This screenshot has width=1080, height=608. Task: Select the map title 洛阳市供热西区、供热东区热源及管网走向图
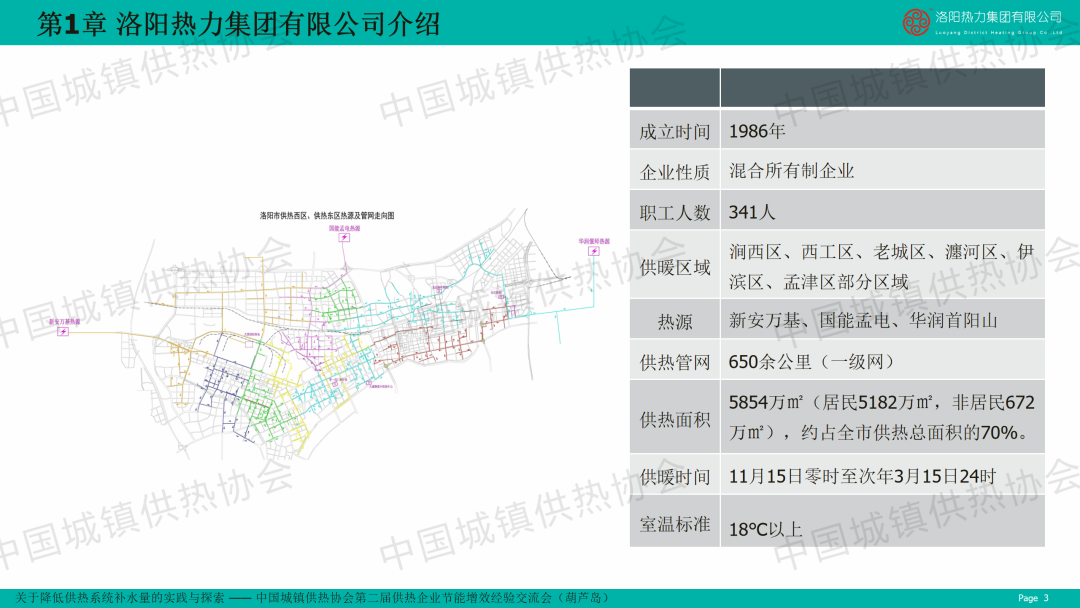coord(327,215)
